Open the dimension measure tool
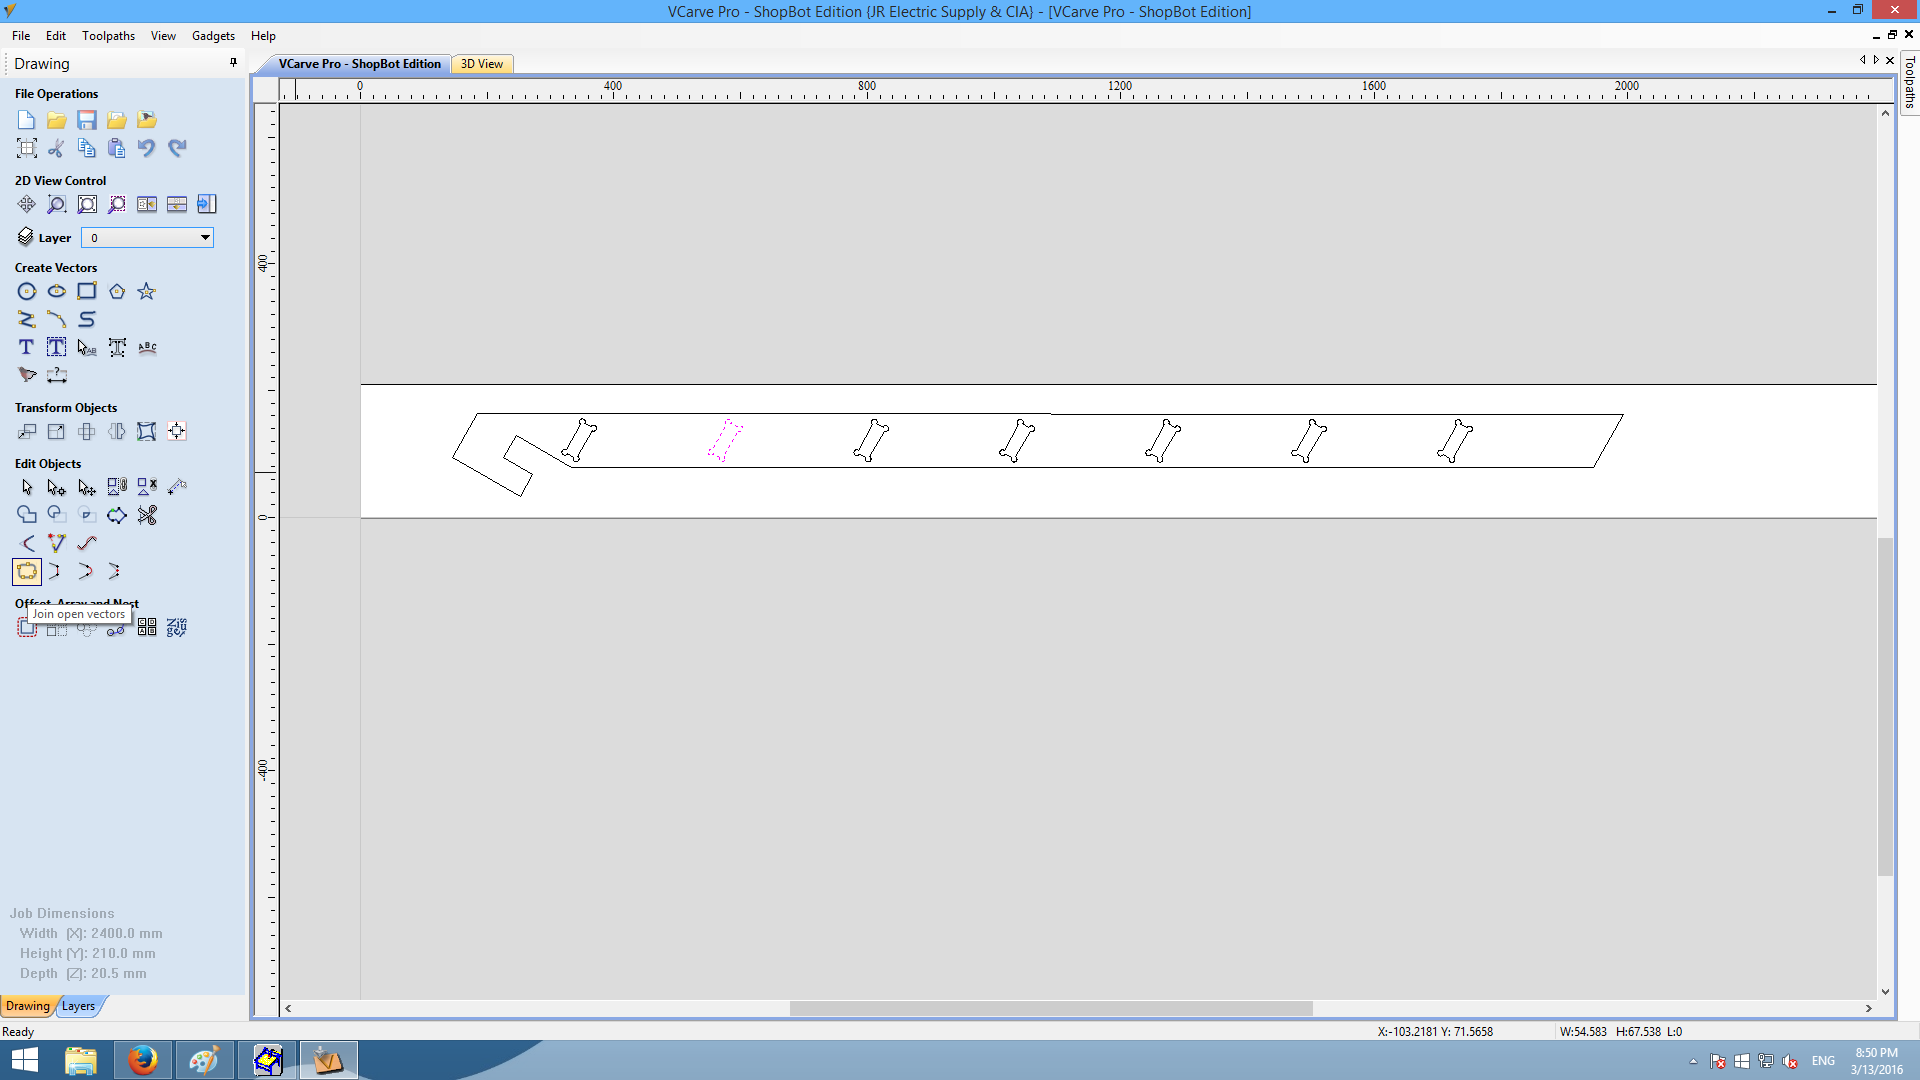The height and width of the screenshot is (1080, 1920). pyautogui.click(x=57, y=375)
